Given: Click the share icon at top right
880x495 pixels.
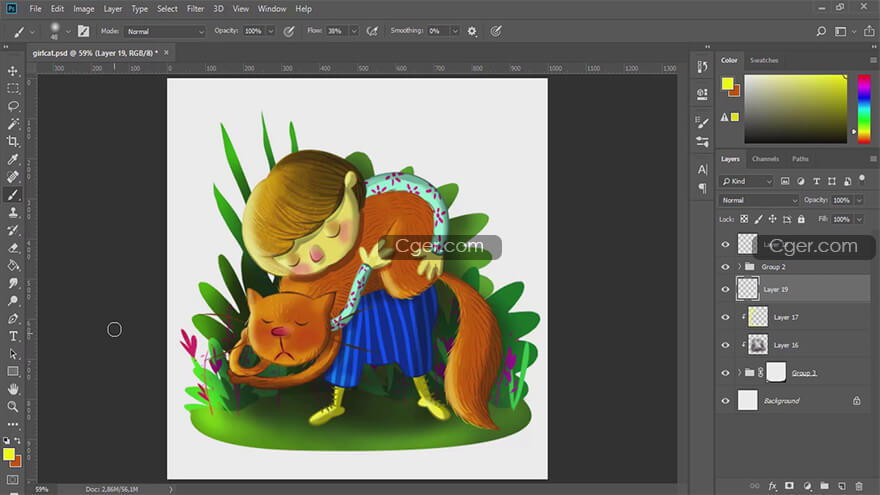Looking at the screenshot, I should click(869, 31).
